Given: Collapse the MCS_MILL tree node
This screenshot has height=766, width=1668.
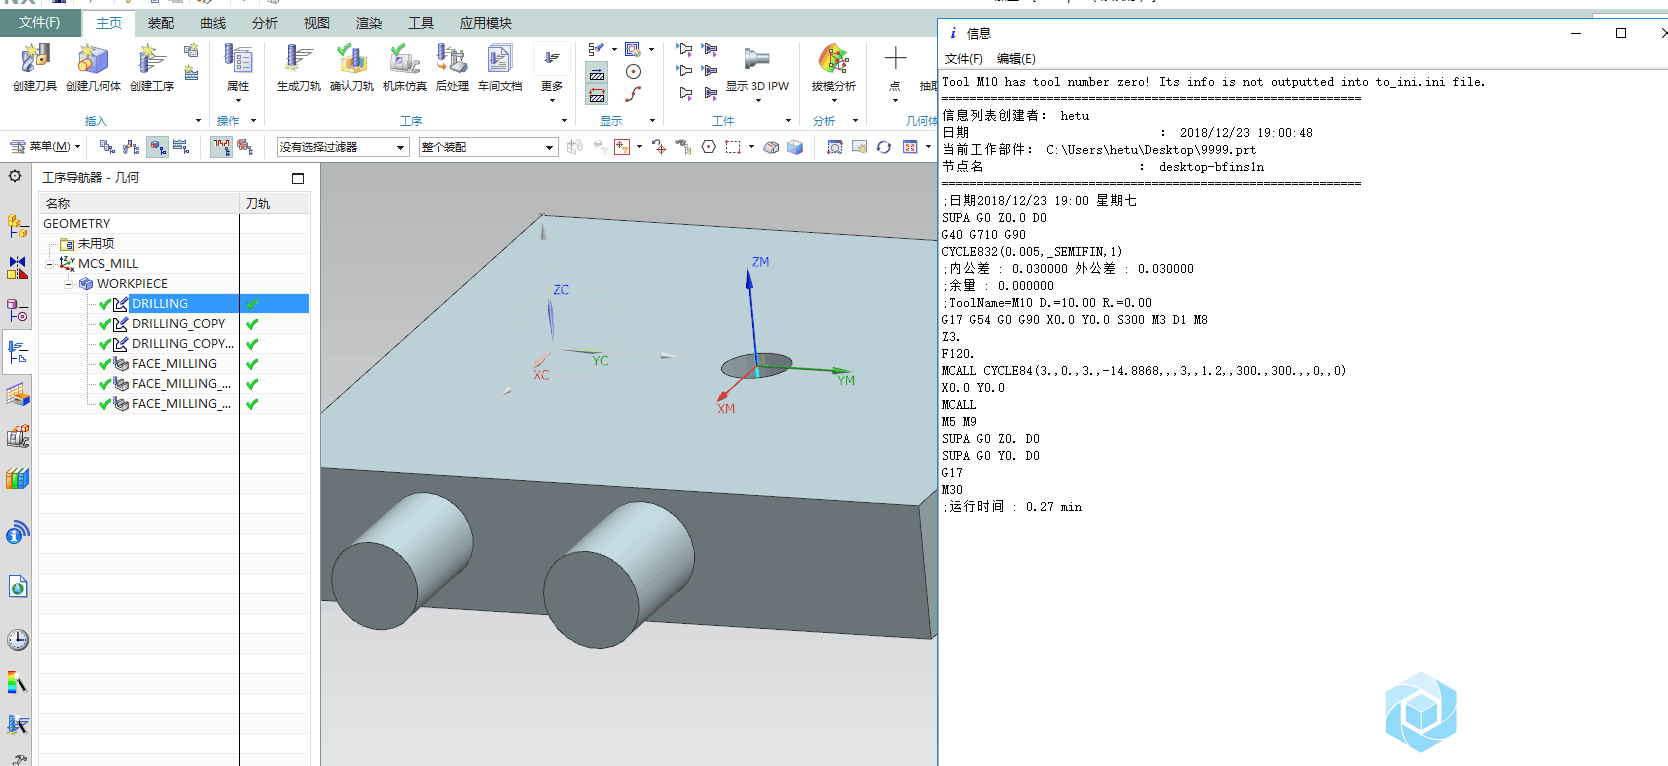Looking at the screenshot, I should pos(50,264).
